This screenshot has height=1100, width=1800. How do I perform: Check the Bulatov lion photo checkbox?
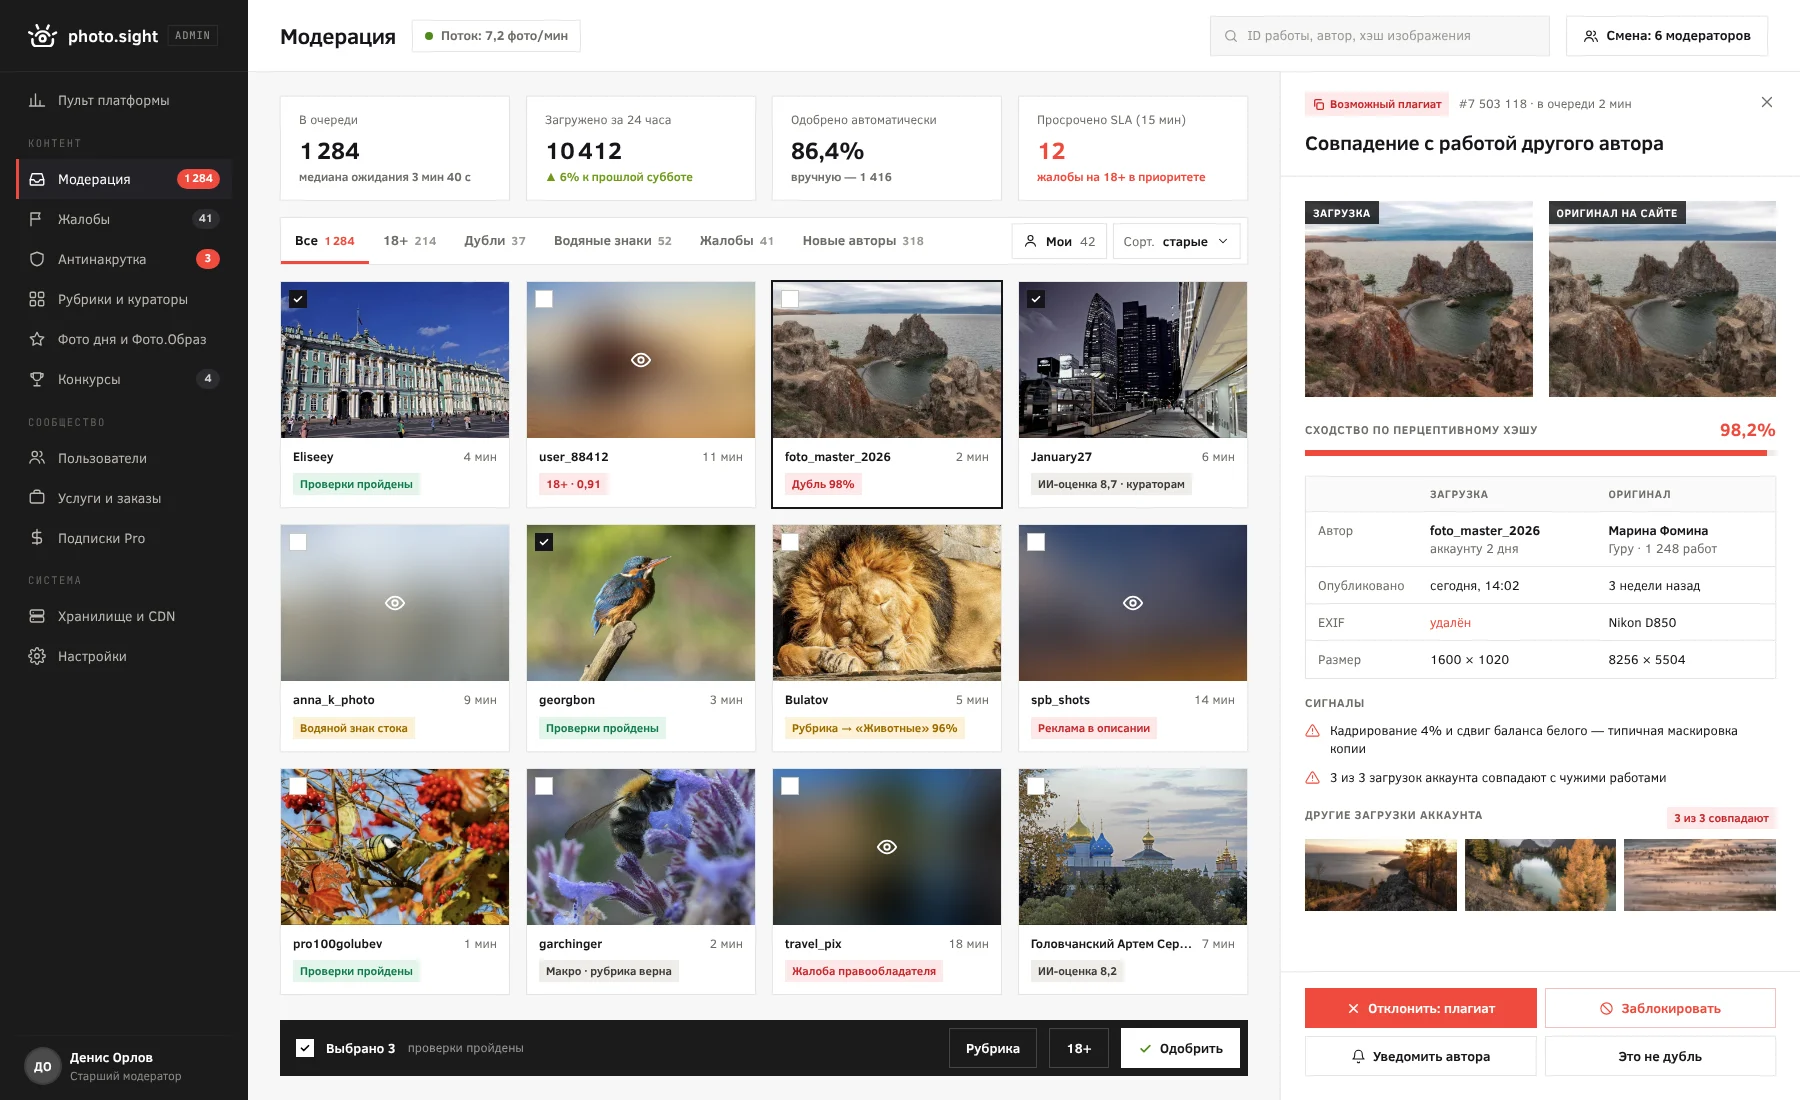coord(790,542)
